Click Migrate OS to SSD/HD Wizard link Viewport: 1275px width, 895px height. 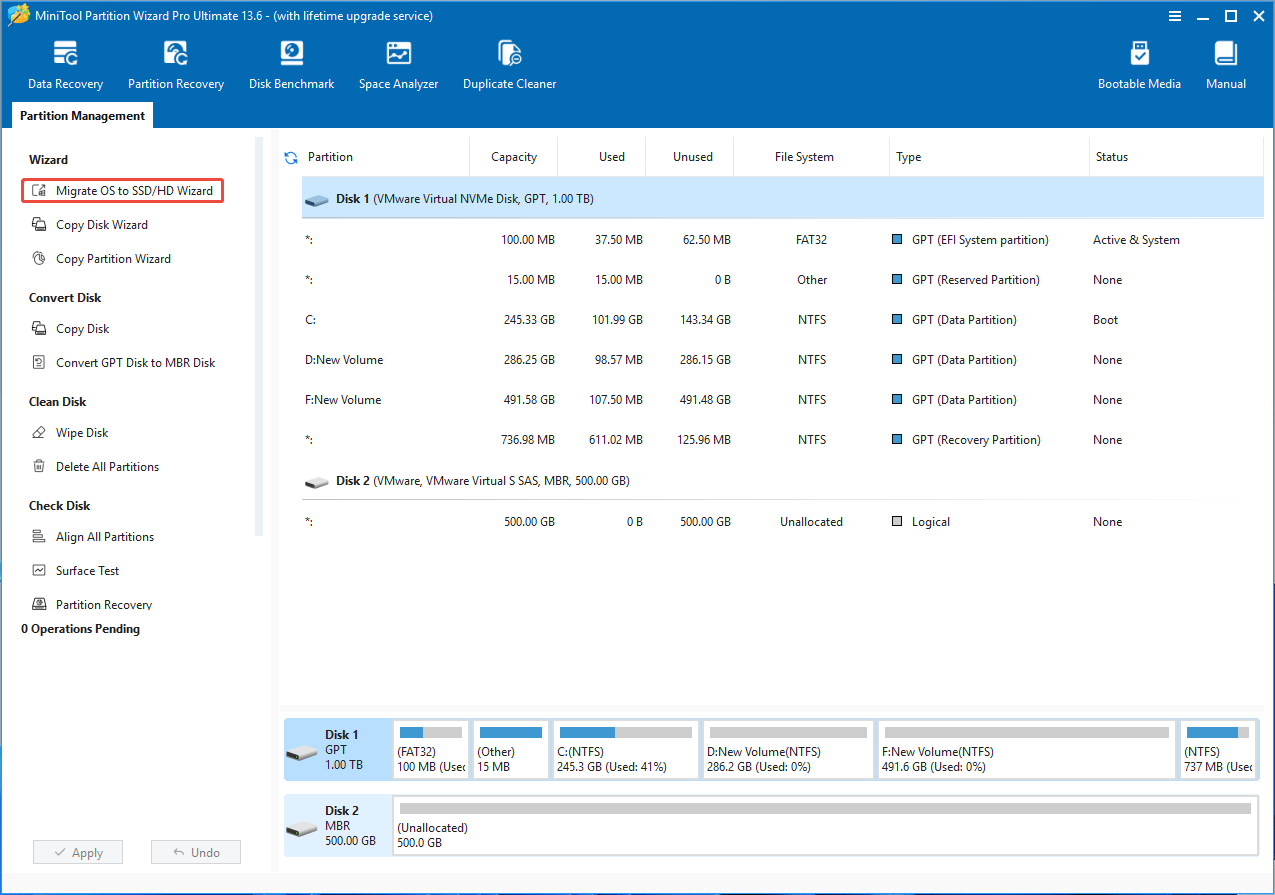134,190
